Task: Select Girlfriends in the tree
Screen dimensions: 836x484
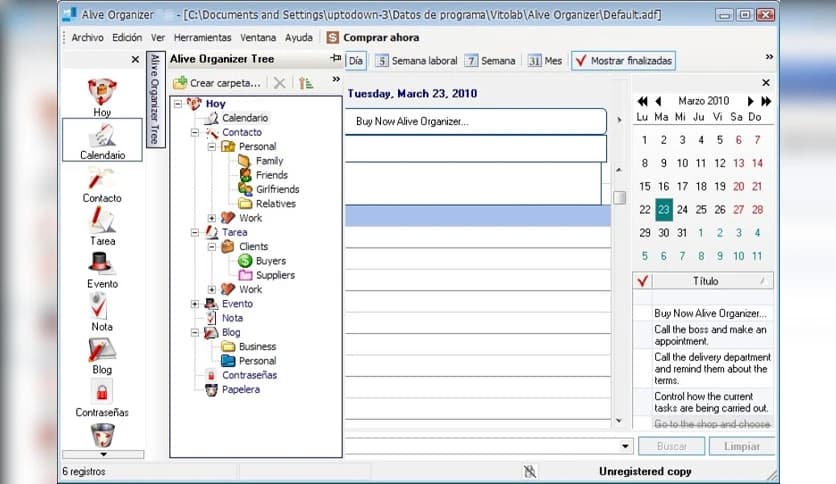Action: [277, 189]
